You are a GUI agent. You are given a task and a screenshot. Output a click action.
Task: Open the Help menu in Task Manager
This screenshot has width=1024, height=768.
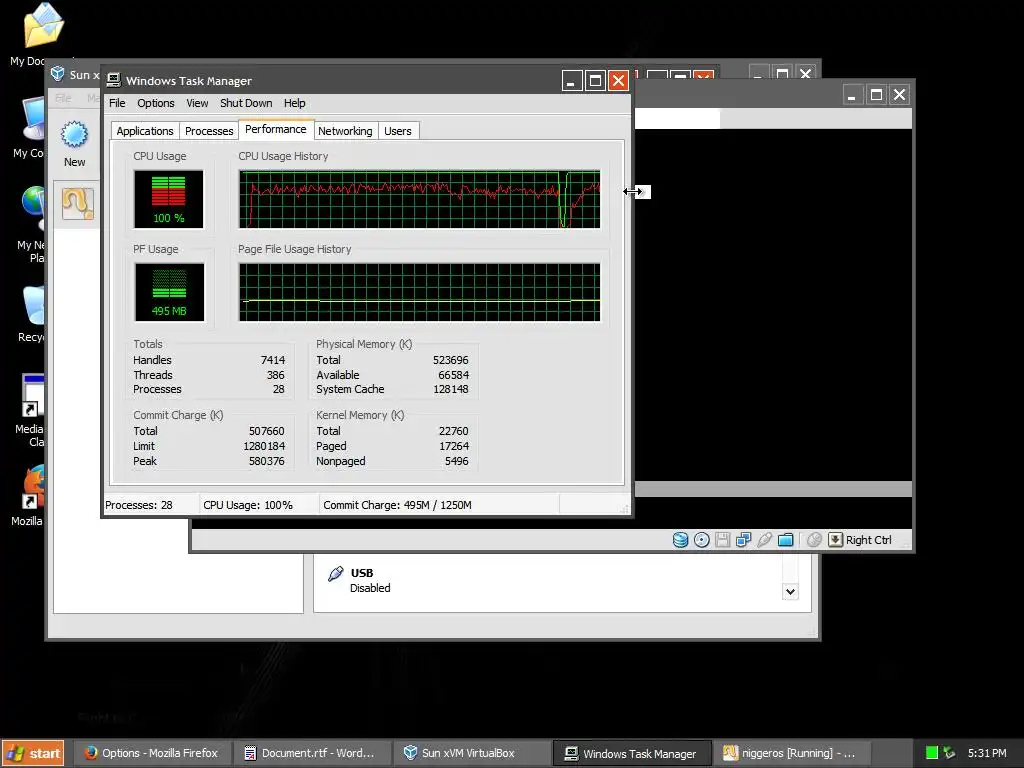(295, 103)
